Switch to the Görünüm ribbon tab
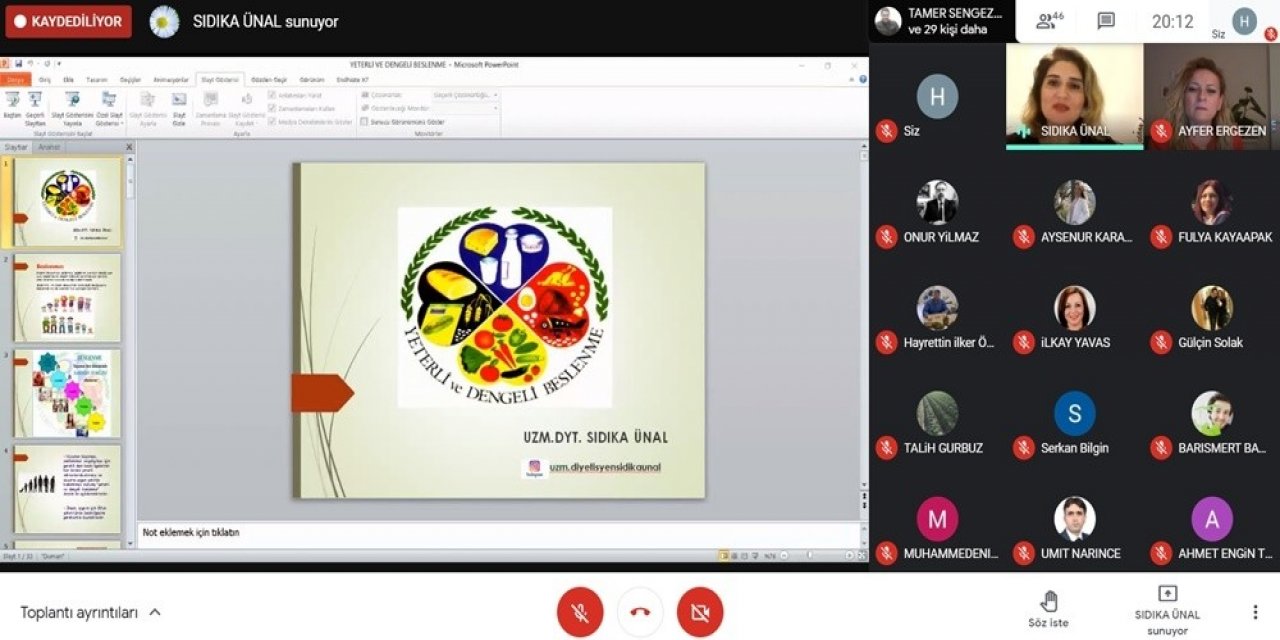 pos(312,79)
